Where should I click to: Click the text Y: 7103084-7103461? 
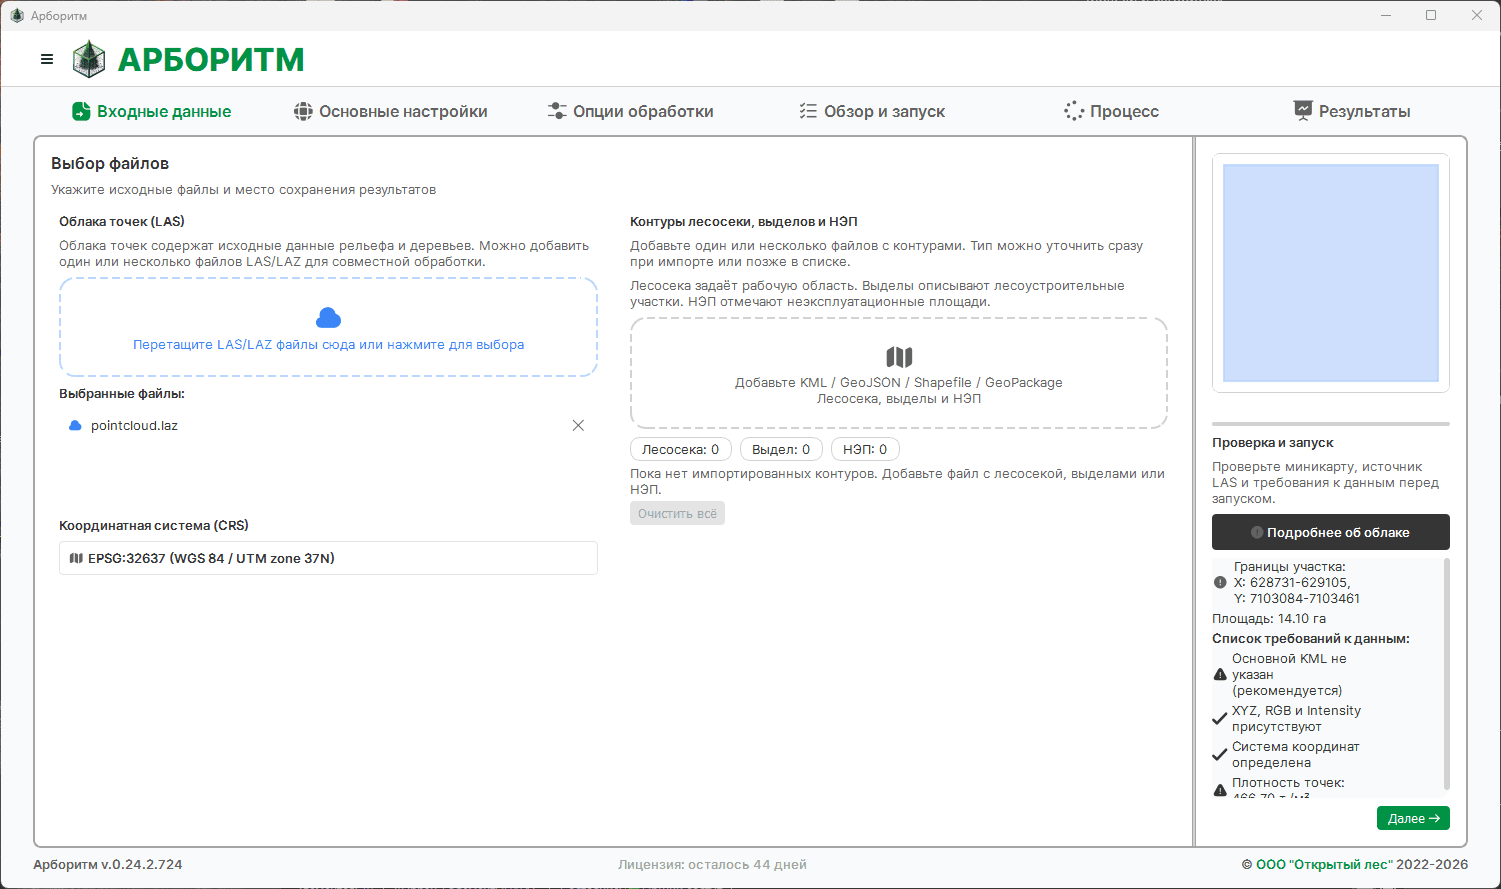coord(1297,599)
